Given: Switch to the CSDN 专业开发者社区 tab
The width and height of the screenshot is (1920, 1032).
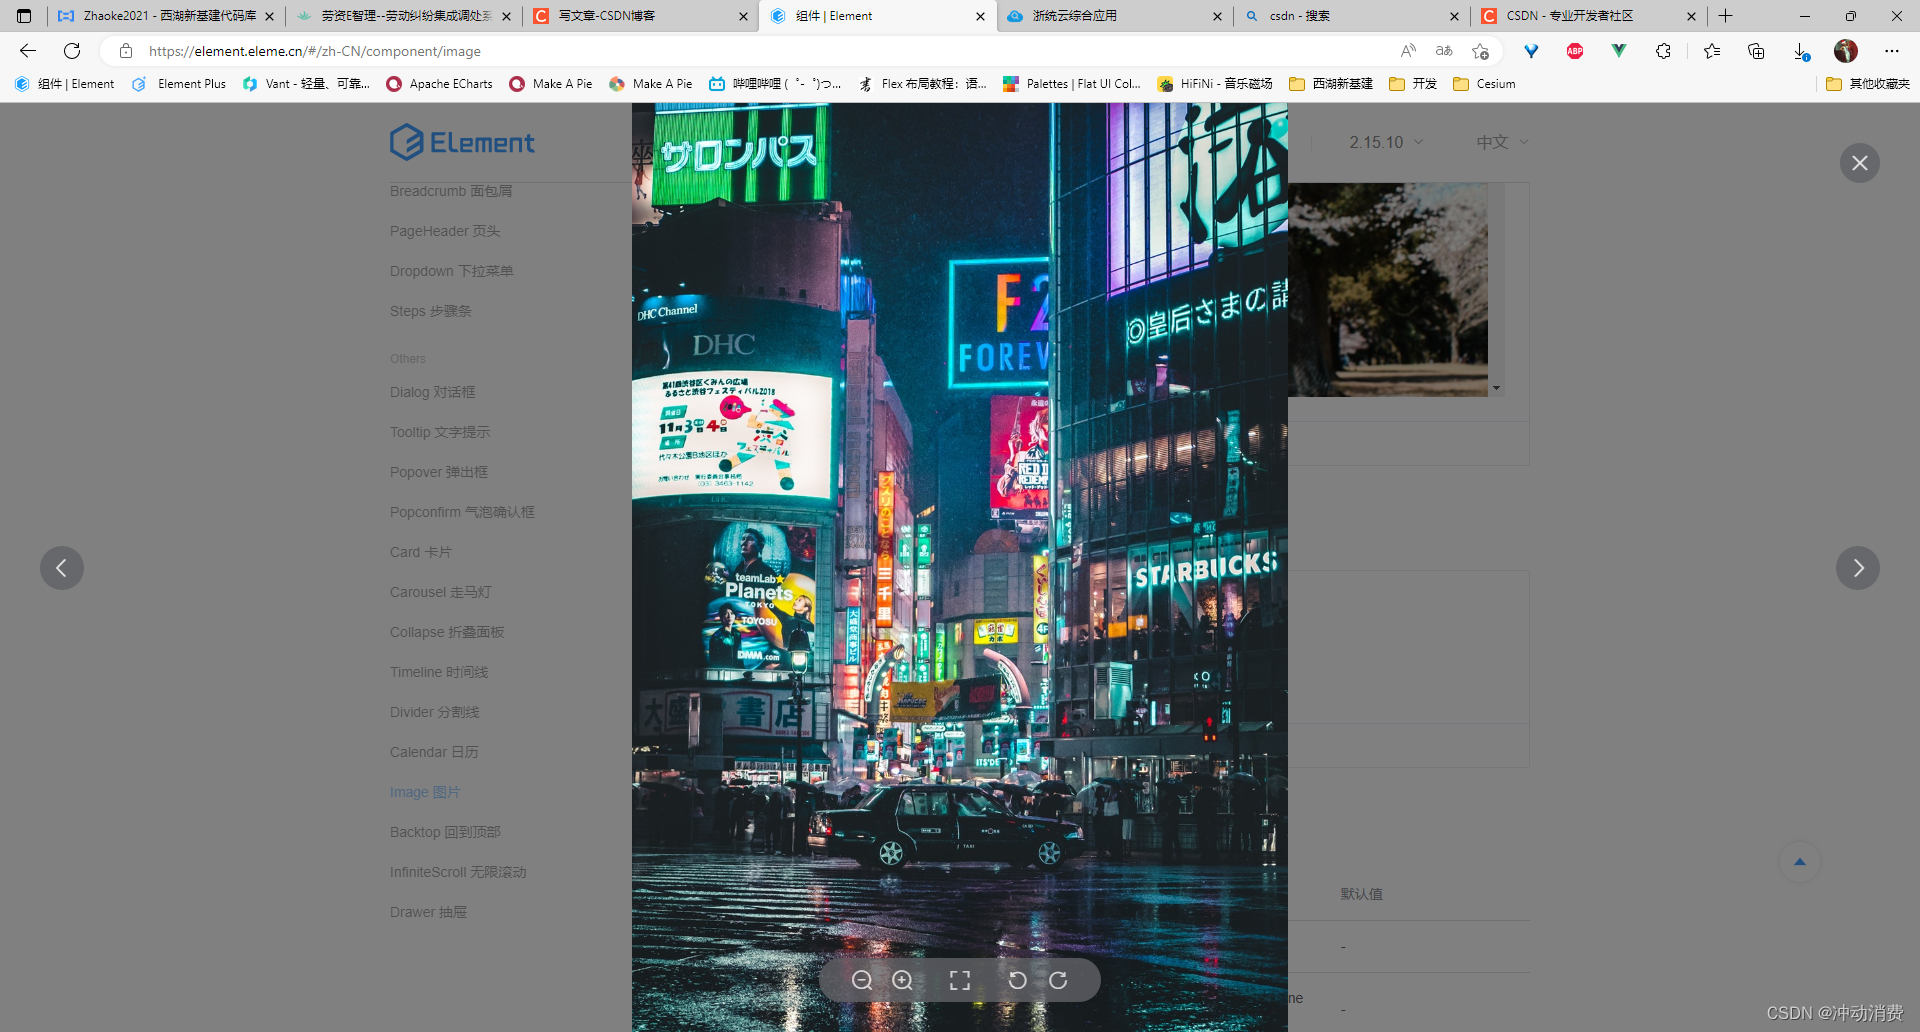Looking at the screenshot, I should click(x=1589, y=16).
